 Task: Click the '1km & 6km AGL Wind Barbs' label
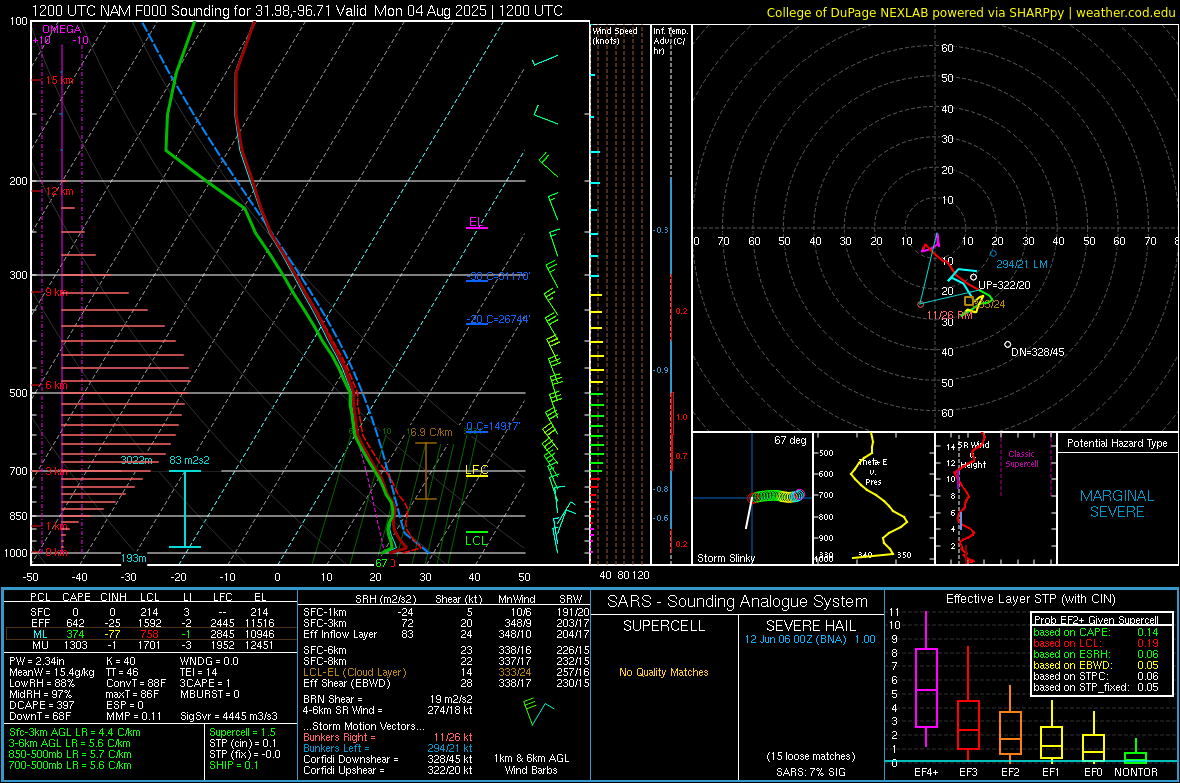coord(531,764)
